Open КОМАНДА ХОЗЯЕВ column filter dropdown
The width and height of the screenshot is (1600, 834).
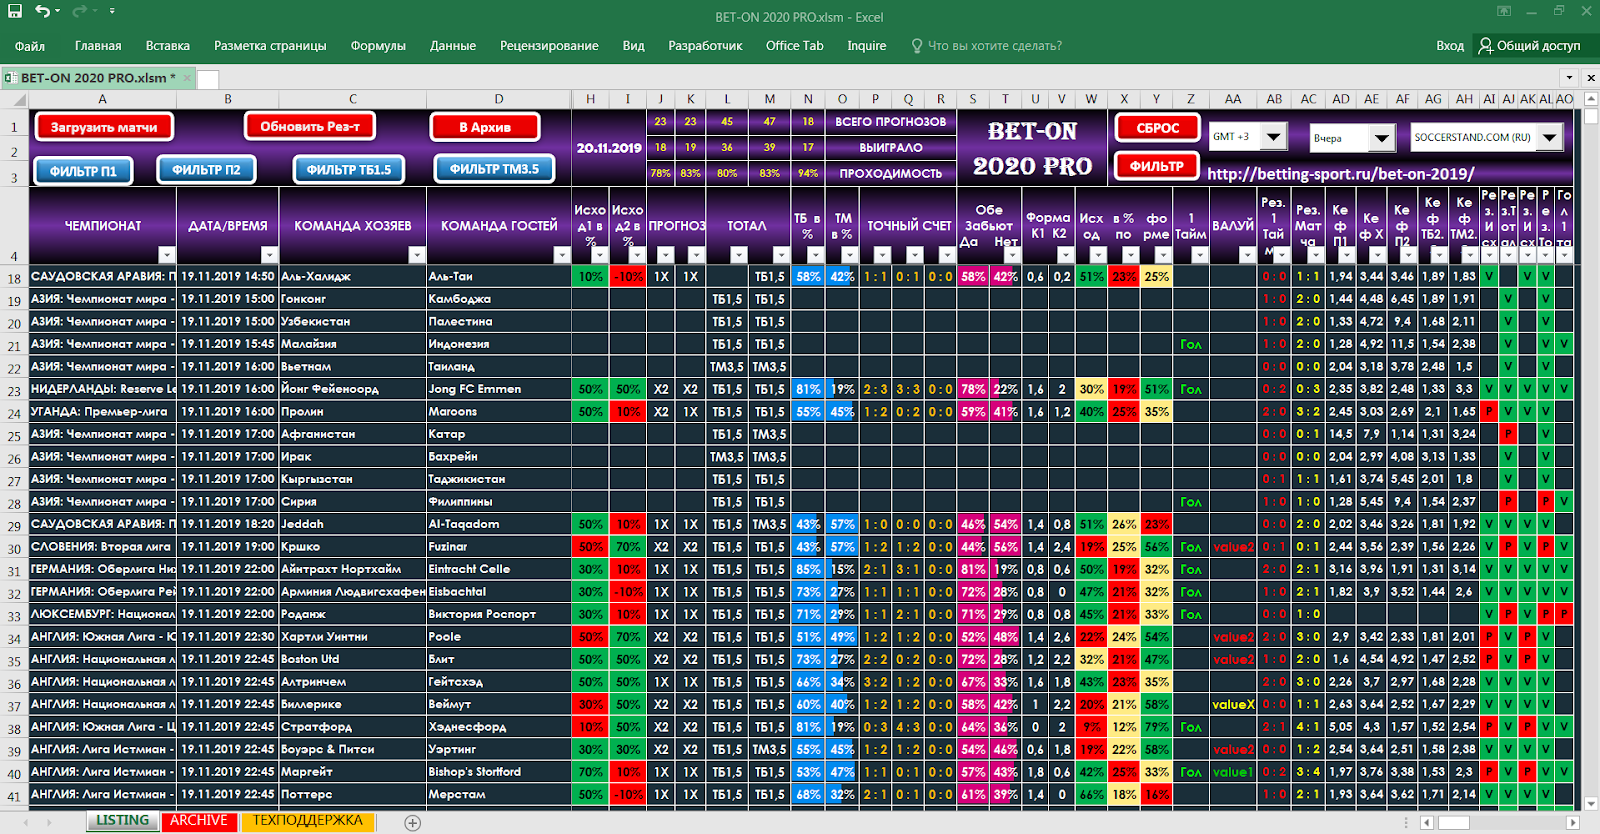pos(417,255)
